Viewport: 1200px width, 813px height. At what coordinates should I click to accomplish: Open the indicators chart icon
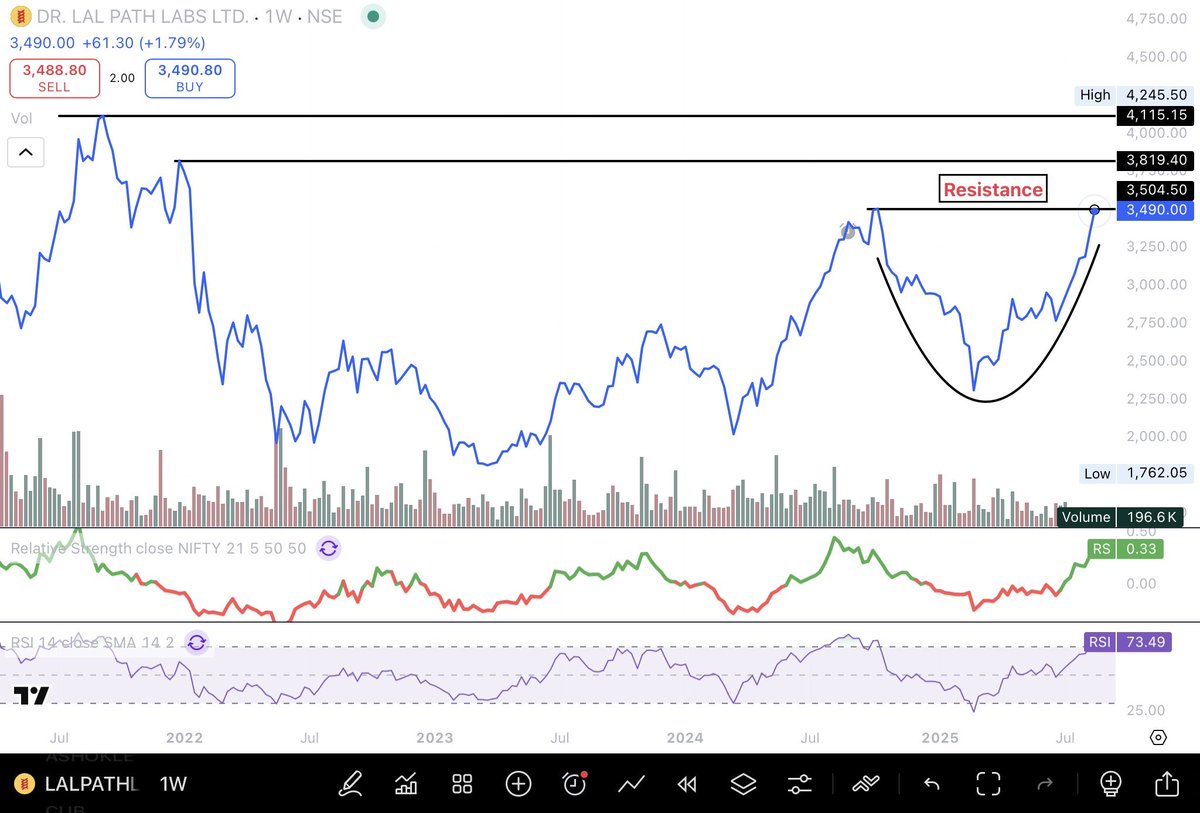tap(406, 784)
